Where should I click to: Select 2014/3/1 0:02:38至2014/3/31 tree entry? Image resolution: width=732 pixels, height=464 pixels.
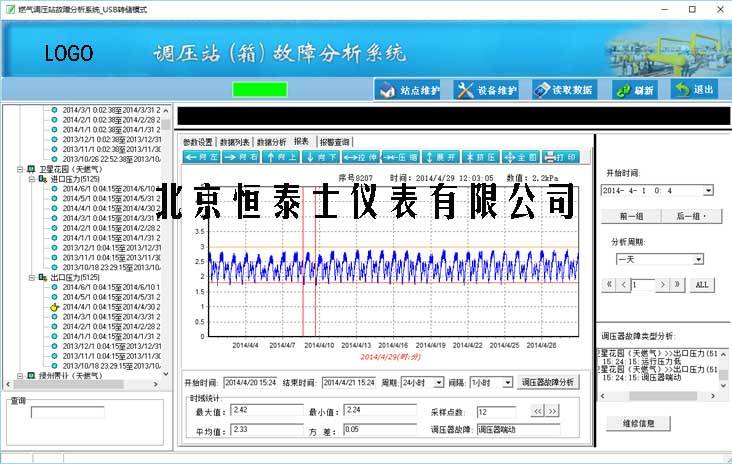(111, 110)
